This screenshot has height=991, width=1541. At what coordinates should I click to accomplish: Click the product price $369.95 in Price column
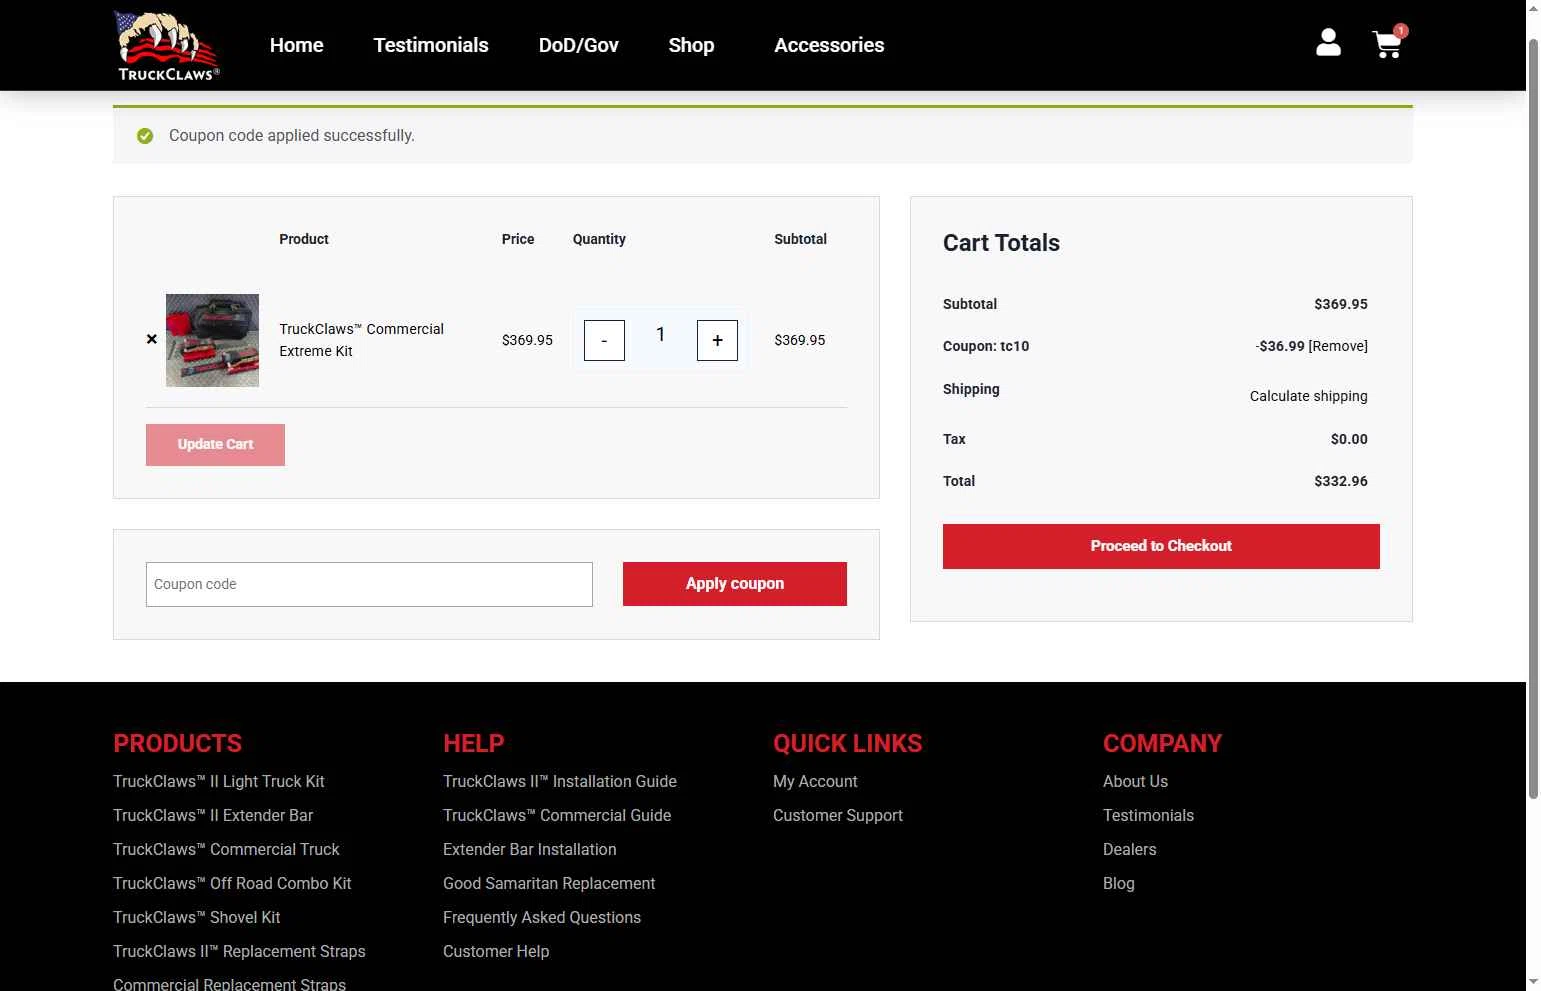pos(527,340)
